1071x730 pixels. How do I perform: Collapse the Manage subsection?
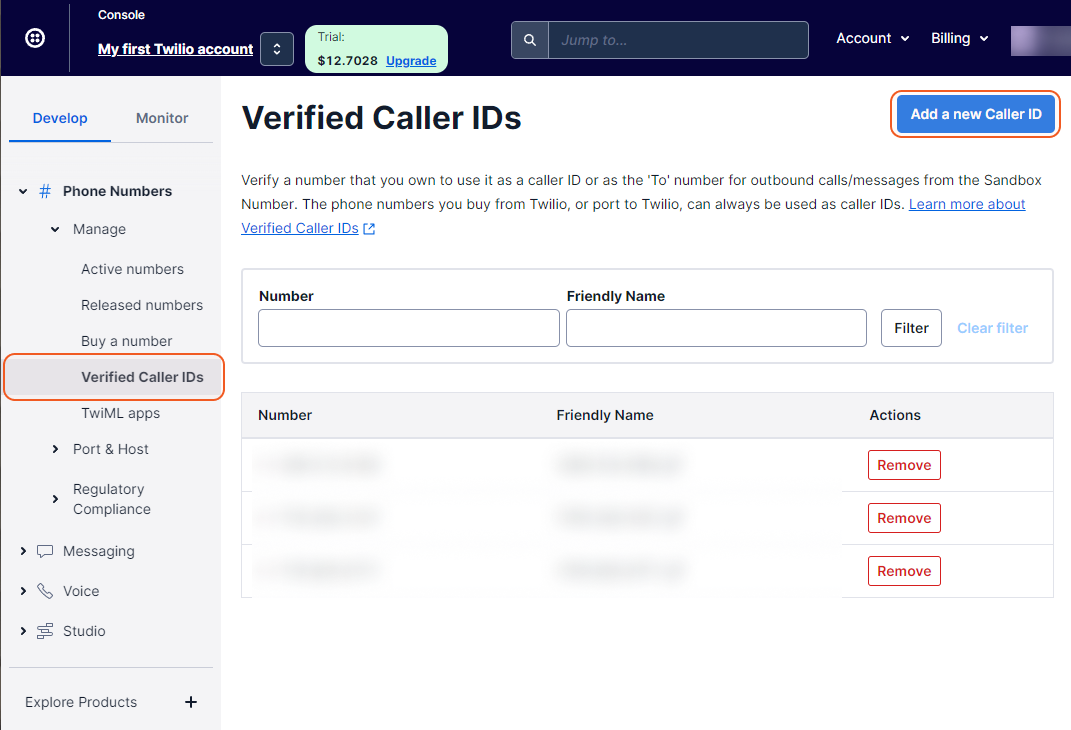56,229
